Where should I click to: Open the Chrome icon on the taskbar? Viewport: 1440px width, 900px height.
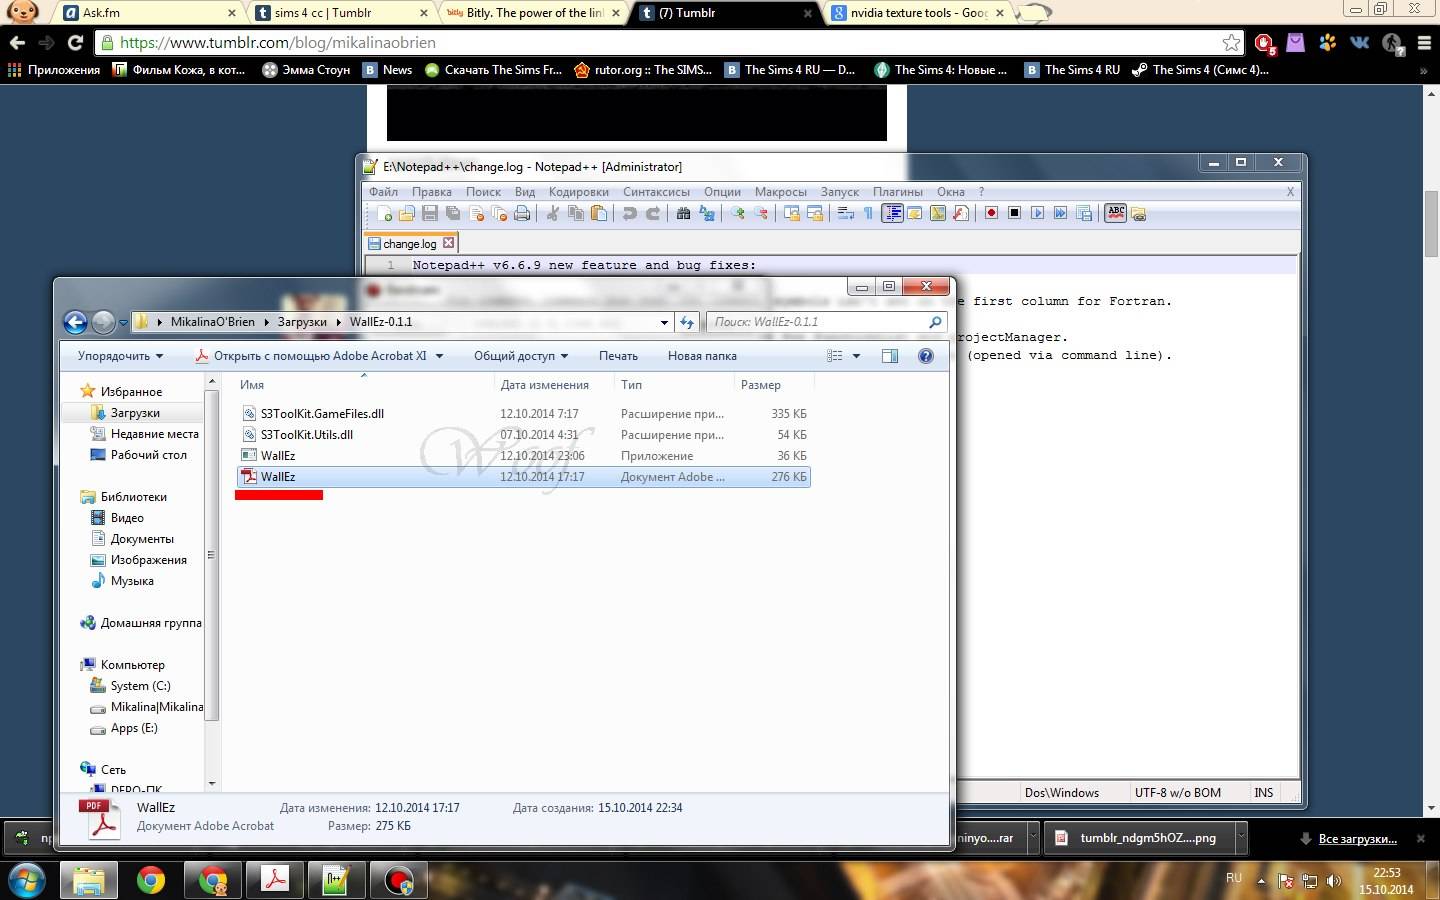(151, 880)
